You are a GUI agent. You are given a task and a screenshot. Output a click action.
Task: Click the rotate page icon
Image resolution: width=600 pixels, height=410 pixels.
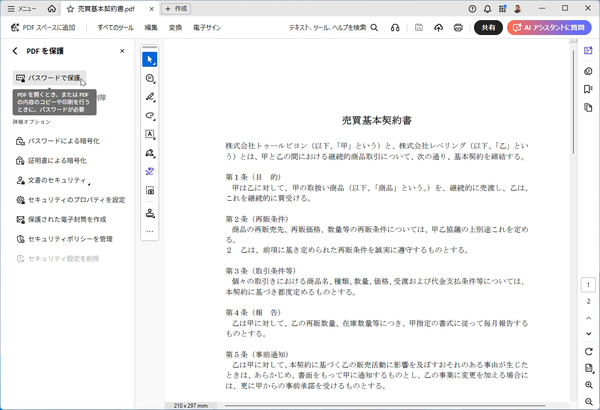pos(589,351)
